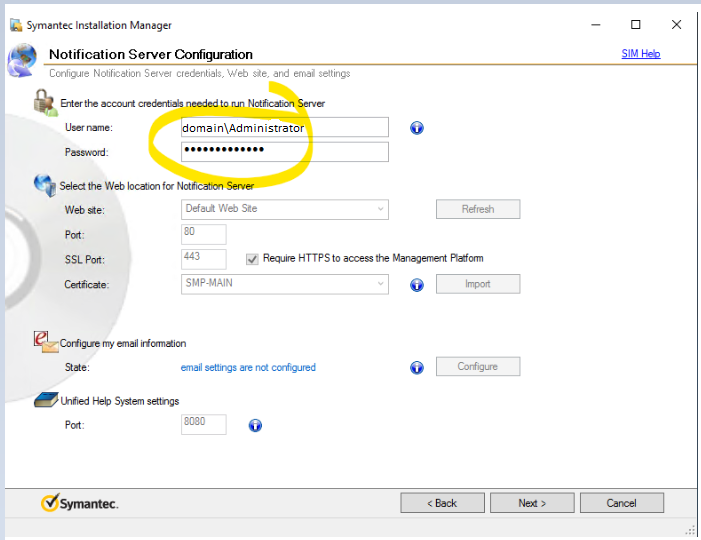
Task: Click the account credentials padlock icon
Action: click(x=44, y=101)
